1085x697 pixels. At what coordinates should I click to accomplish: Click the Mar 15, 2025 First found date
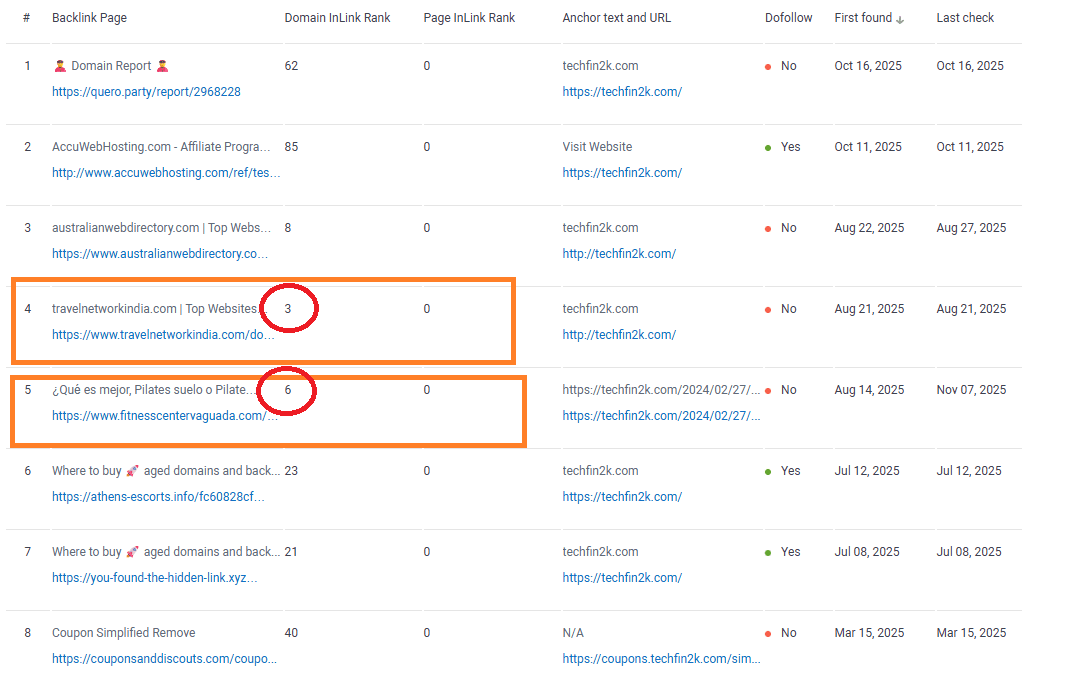(x=869, y=633)
